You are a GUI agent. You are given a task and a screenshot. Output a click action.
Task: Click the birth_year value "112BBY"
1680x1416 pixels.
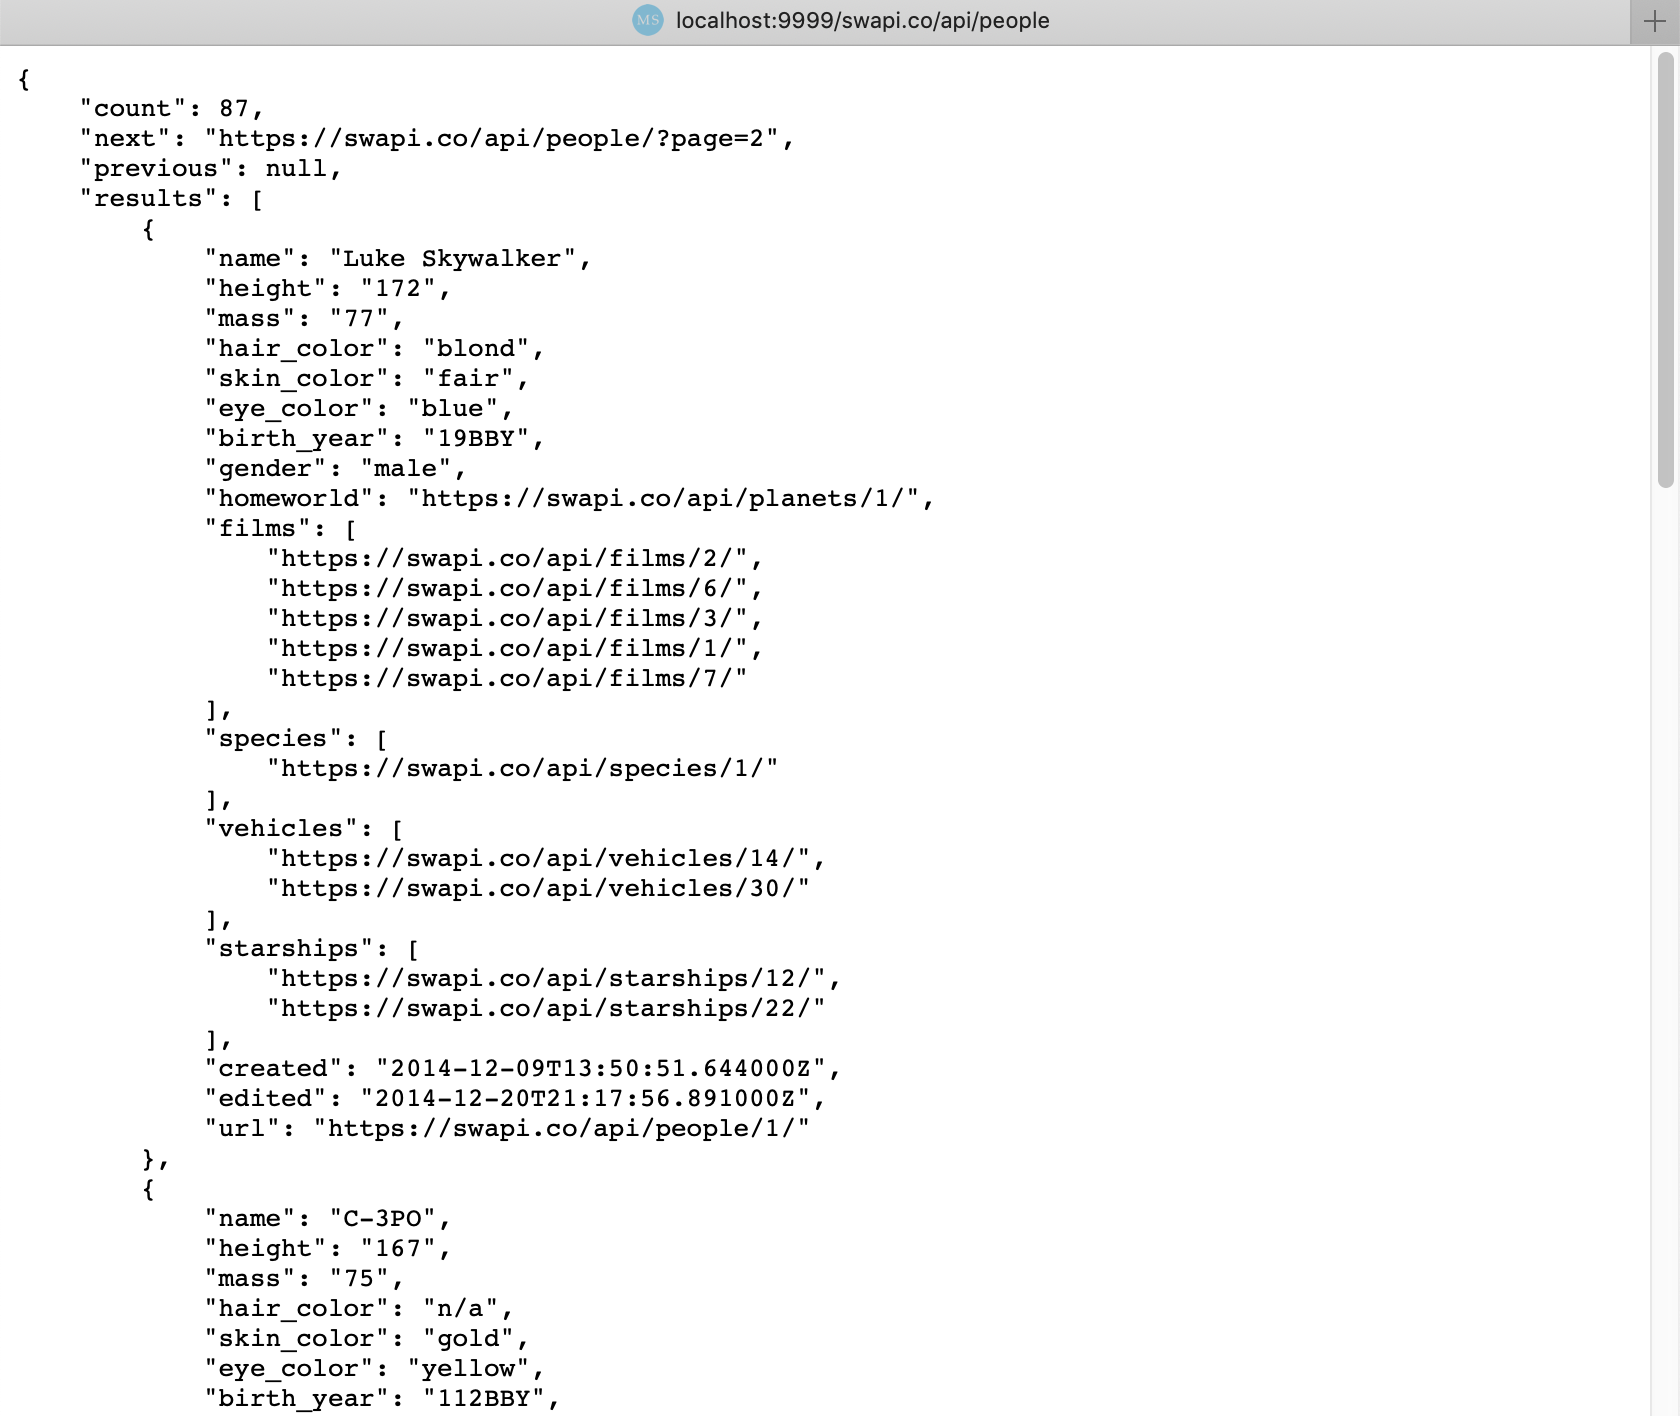484,1398
